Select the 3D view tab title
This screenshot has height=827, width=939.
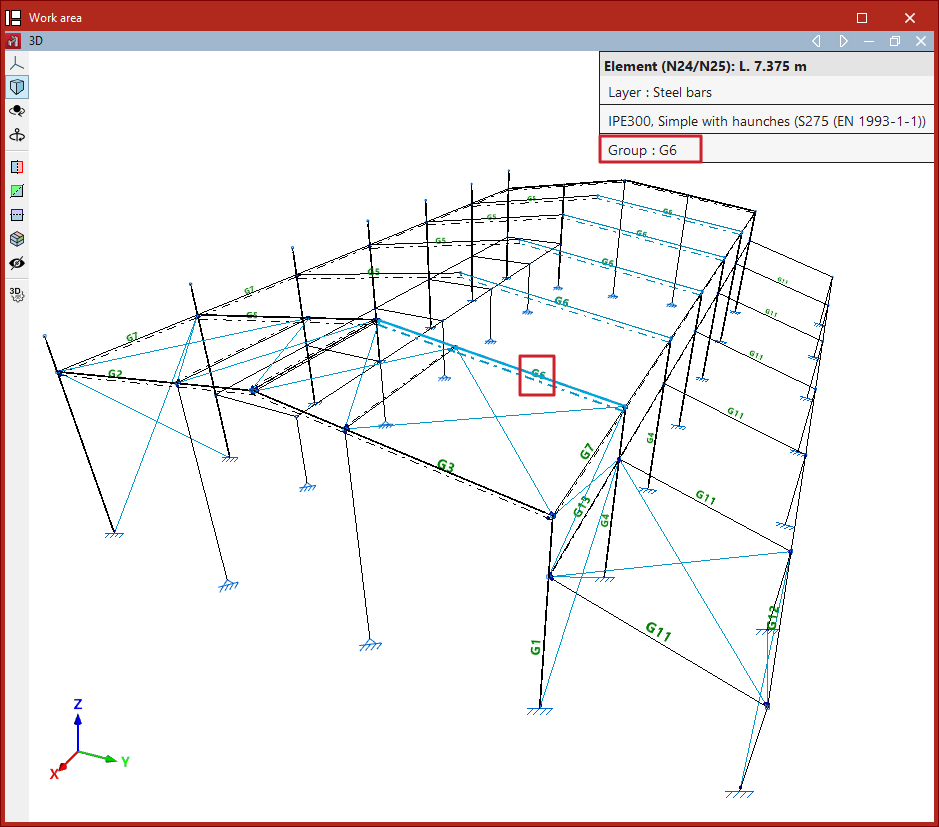pos(36,41)
